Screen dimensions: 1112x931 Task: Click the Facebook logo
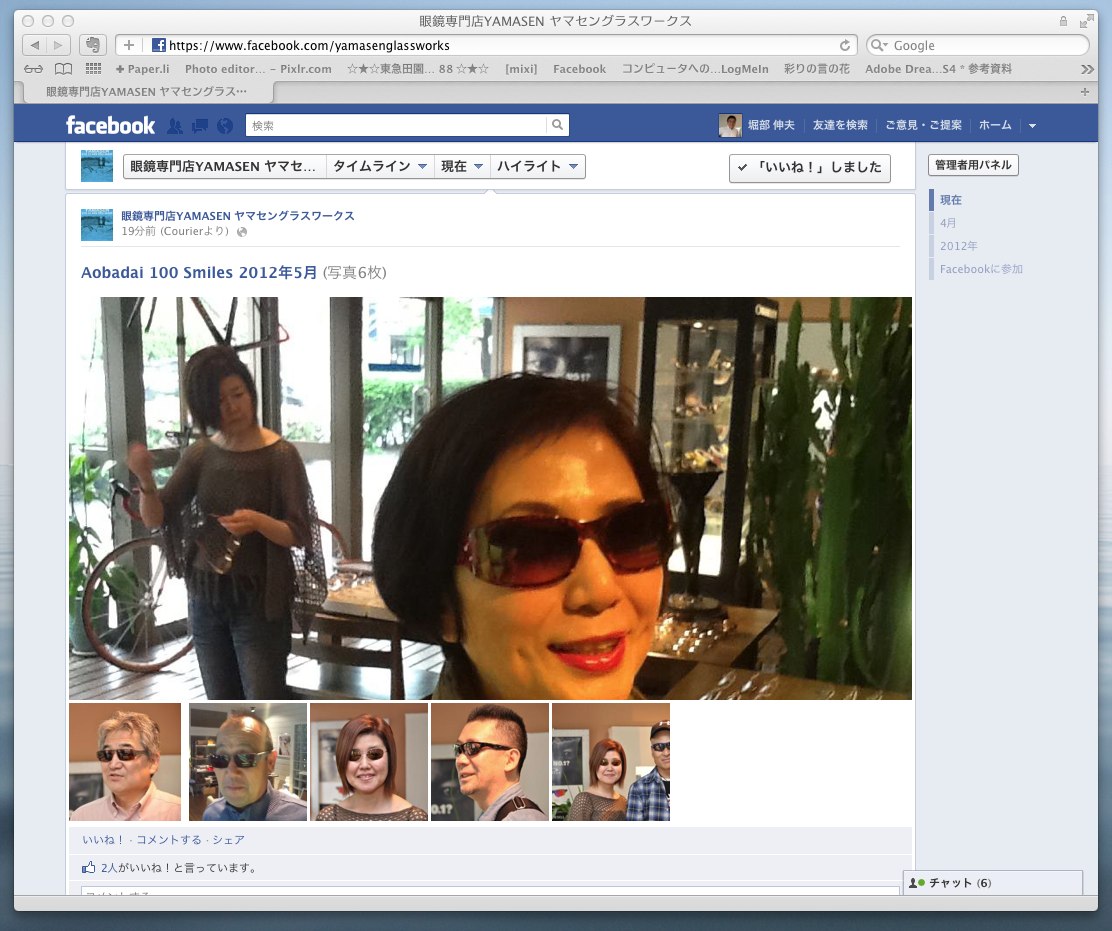[x=110, y=126]
